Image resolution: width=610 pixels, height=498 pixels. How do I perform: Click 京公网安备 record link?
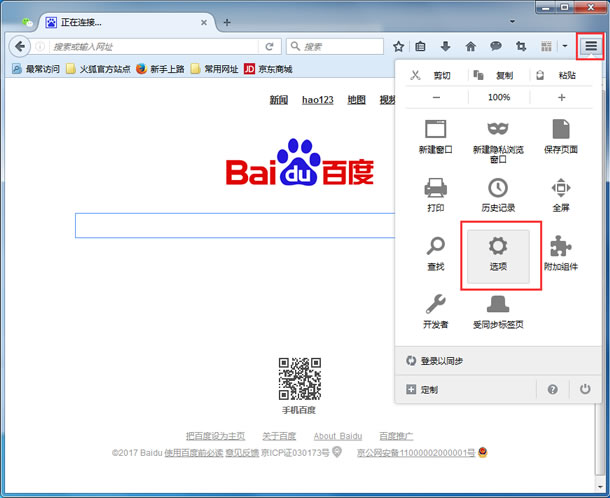pyautogui.click(x=416, y=453)
